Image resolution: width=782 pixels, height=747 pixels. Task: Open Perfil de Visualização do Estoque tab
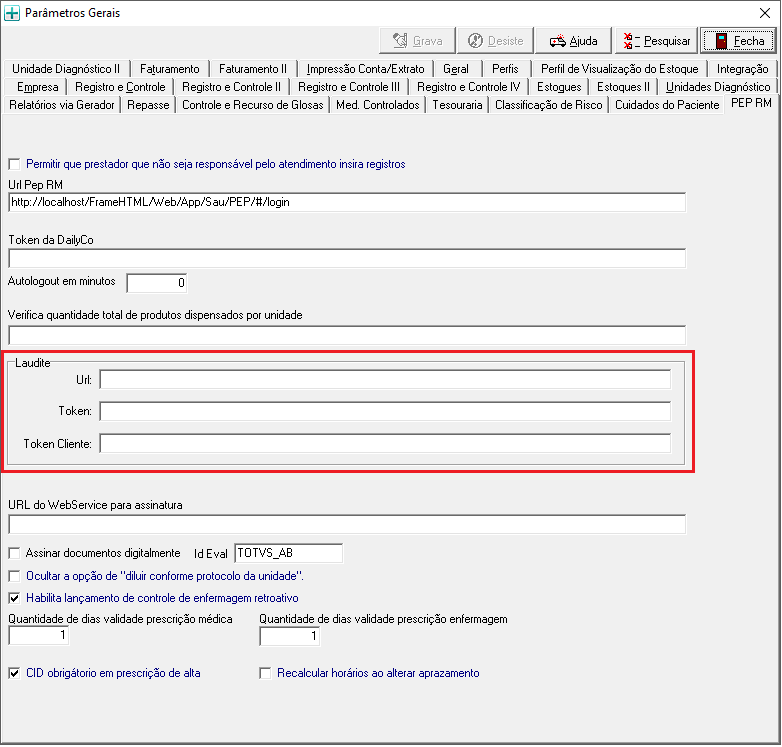coord(619,69)
